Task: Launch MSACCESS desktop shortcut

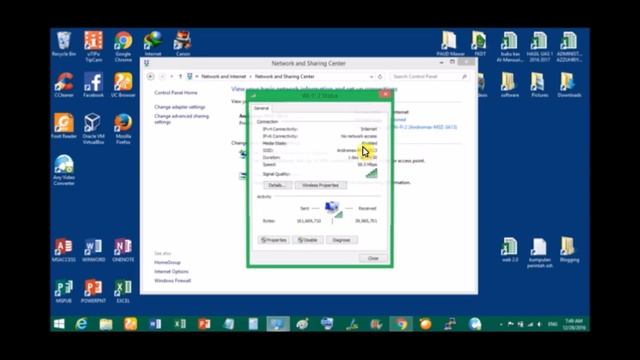Action: tap(64, 250)
